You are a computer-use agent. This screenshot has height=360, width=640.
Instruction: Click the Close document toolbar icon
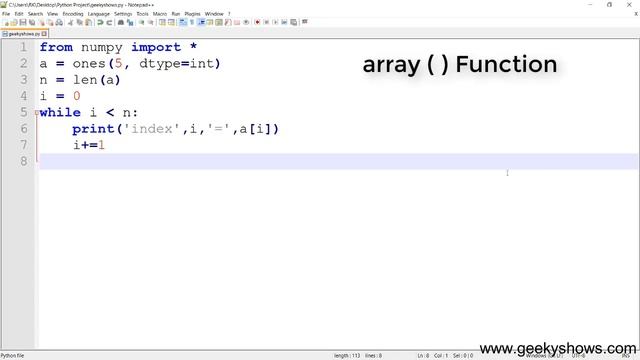[x=41, y=22]
